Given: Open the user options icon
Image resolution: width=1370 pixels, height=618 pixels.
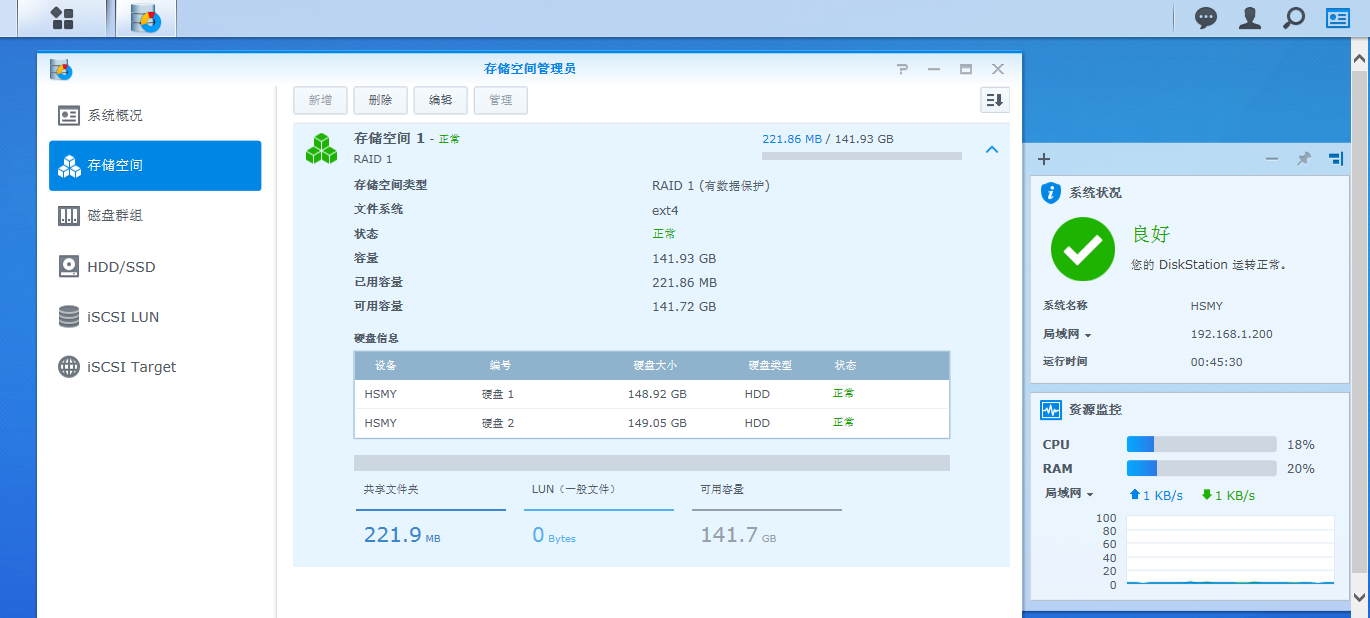Looking at the screenshot, I should 1249,18.
